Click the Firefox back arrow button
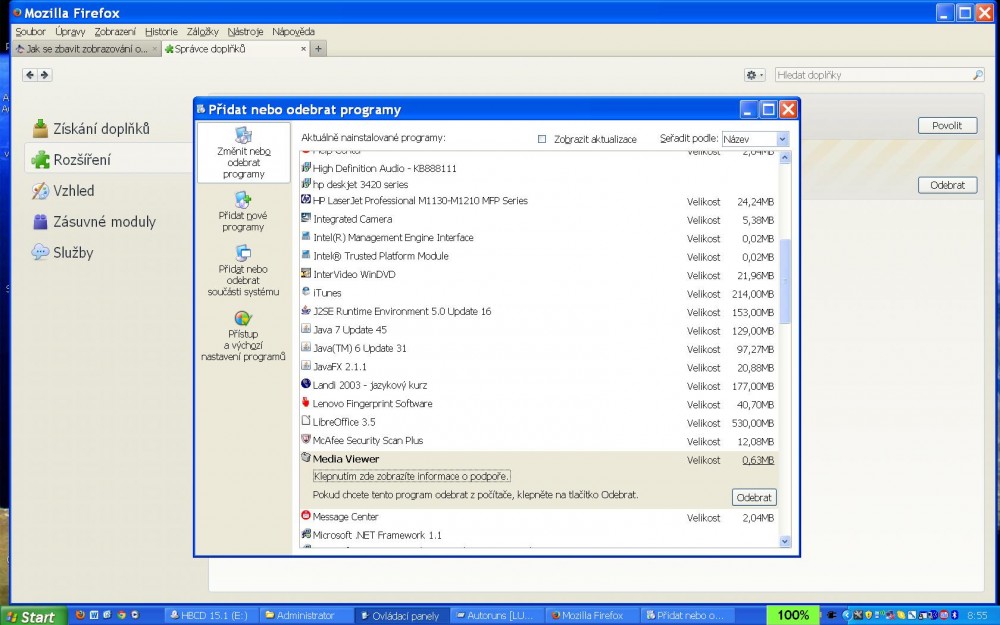The height and width of the screenshot is (625, 1000). [x=30, y=75]
